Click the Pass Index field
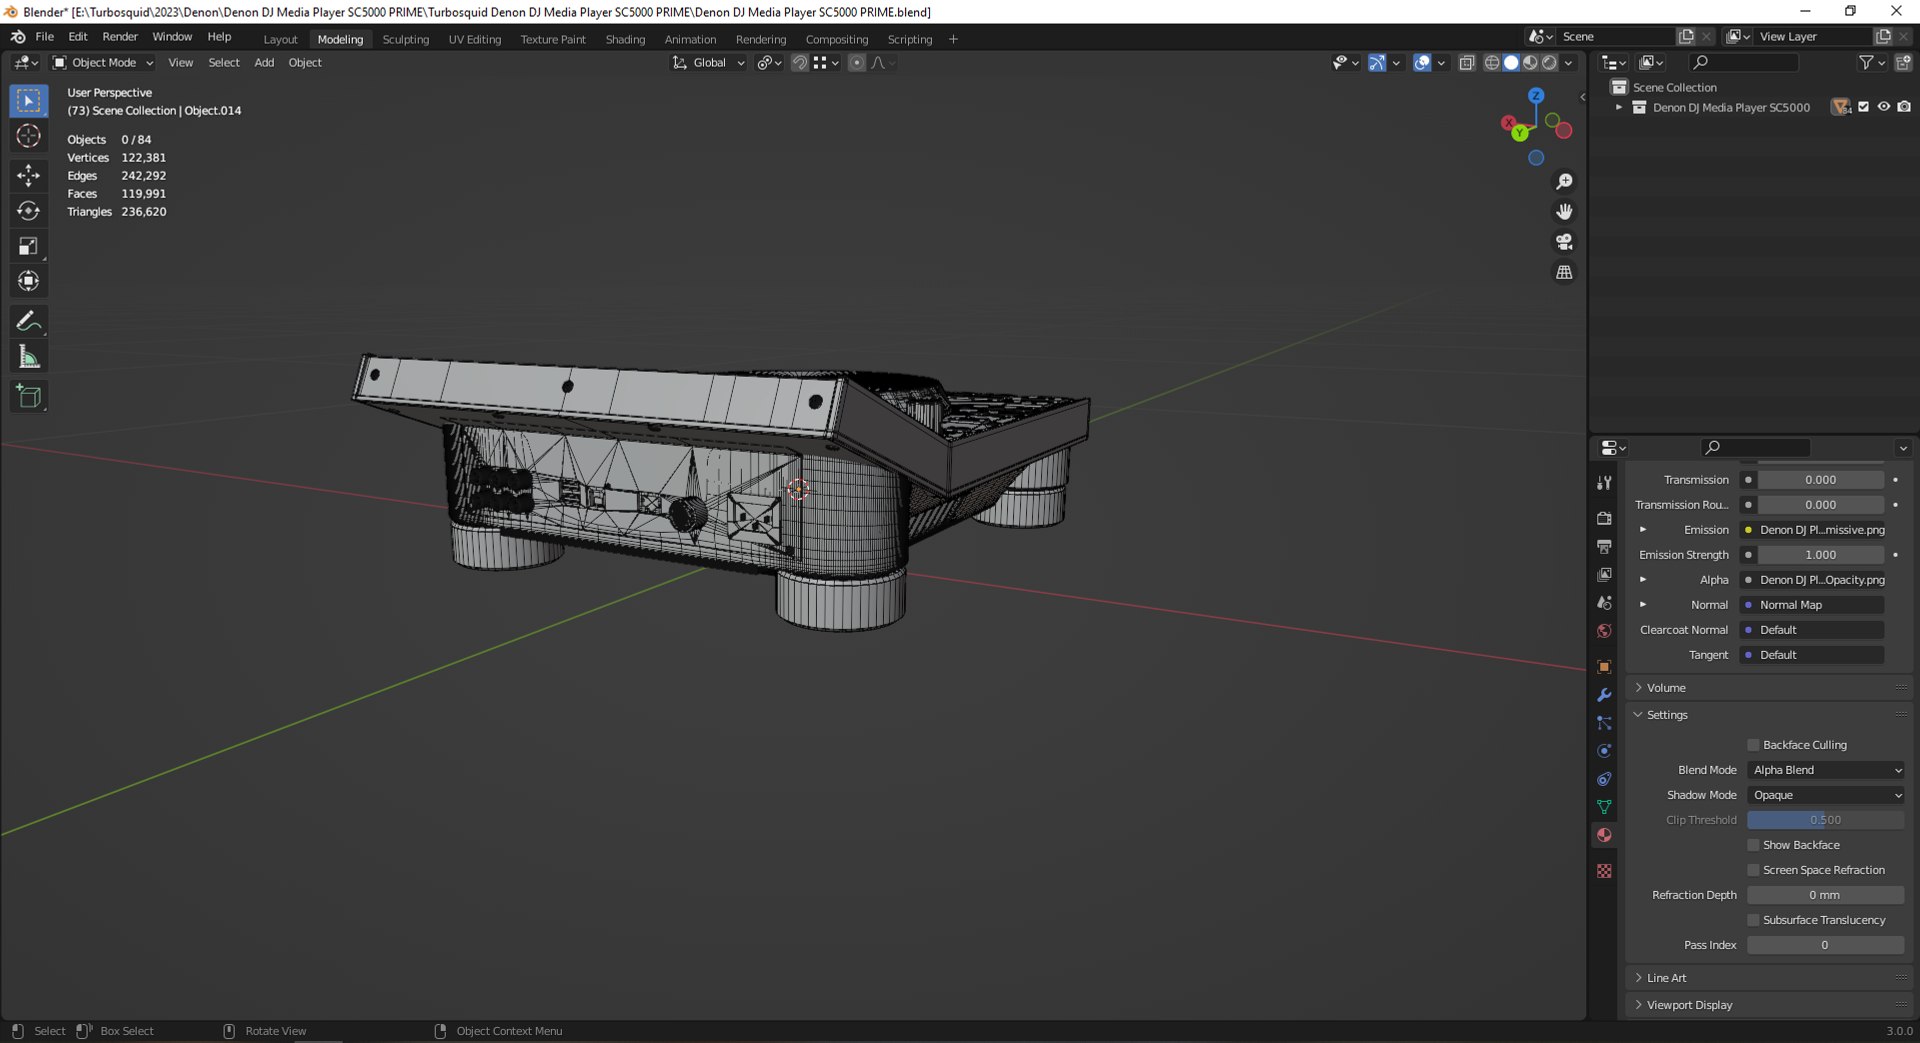Viewport: 1920px width, 1043px height. (x=1824, y=945)
